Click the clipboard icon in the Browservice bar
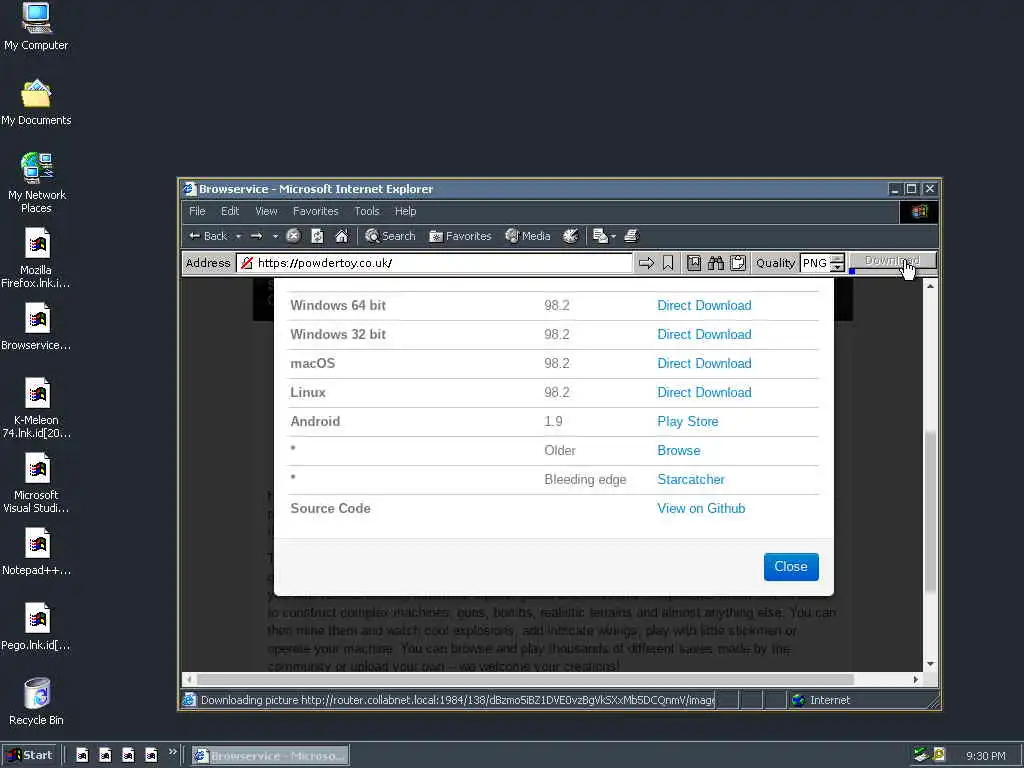This screenshot has width=1024, height=768. click(x=738, y=263)
